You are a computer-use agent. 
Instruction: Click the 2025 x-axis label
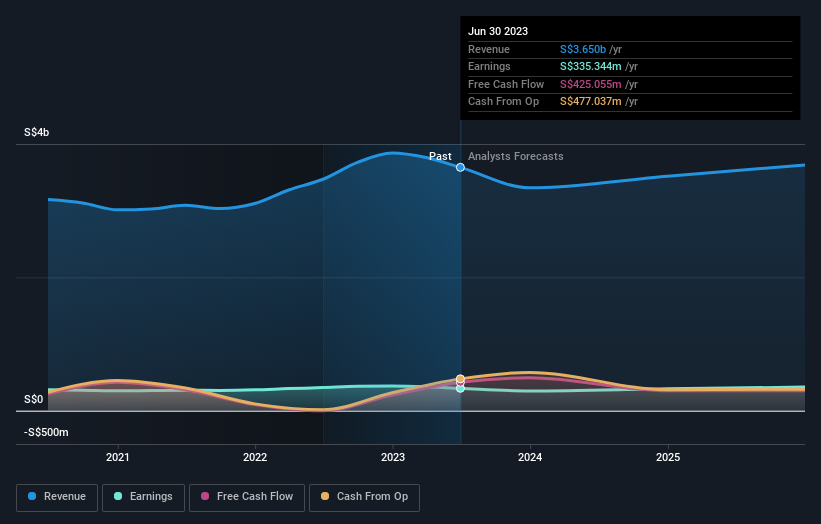click(x=668, y=457)
